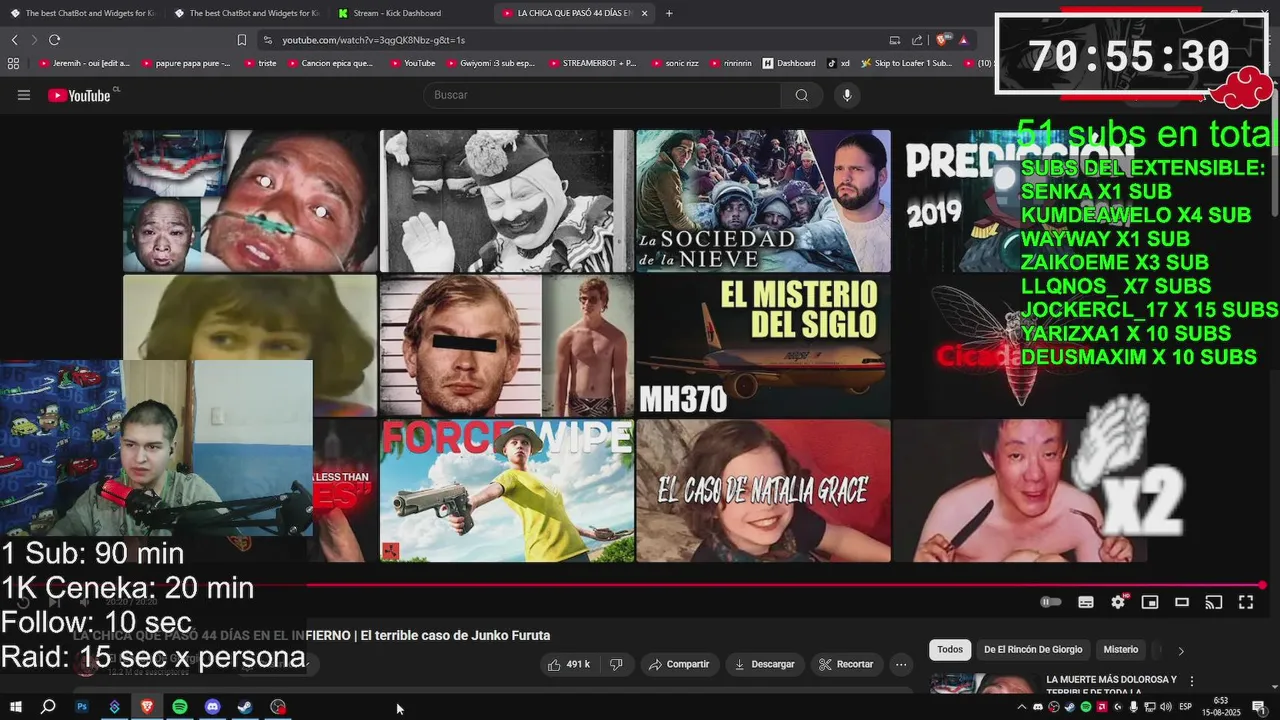Open the Brave Rewards triangle icon
This screenshot has height=720, width=1280.
(963, 40)
